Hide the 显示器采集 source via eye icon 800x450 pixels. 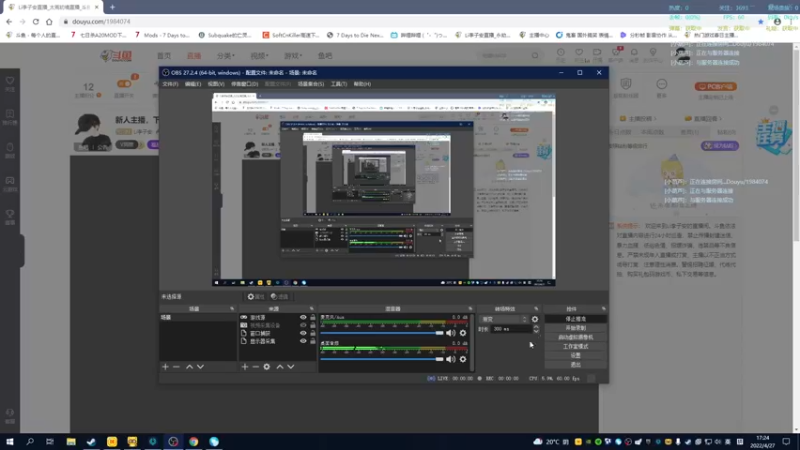pos(303,341)
